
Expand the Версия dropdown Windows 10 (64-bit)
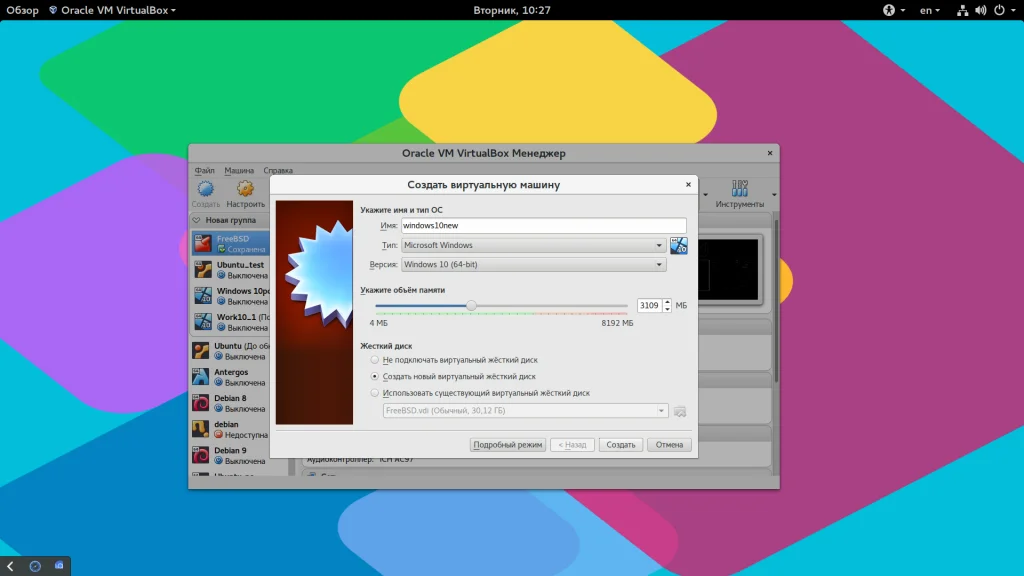click(533, 265)
